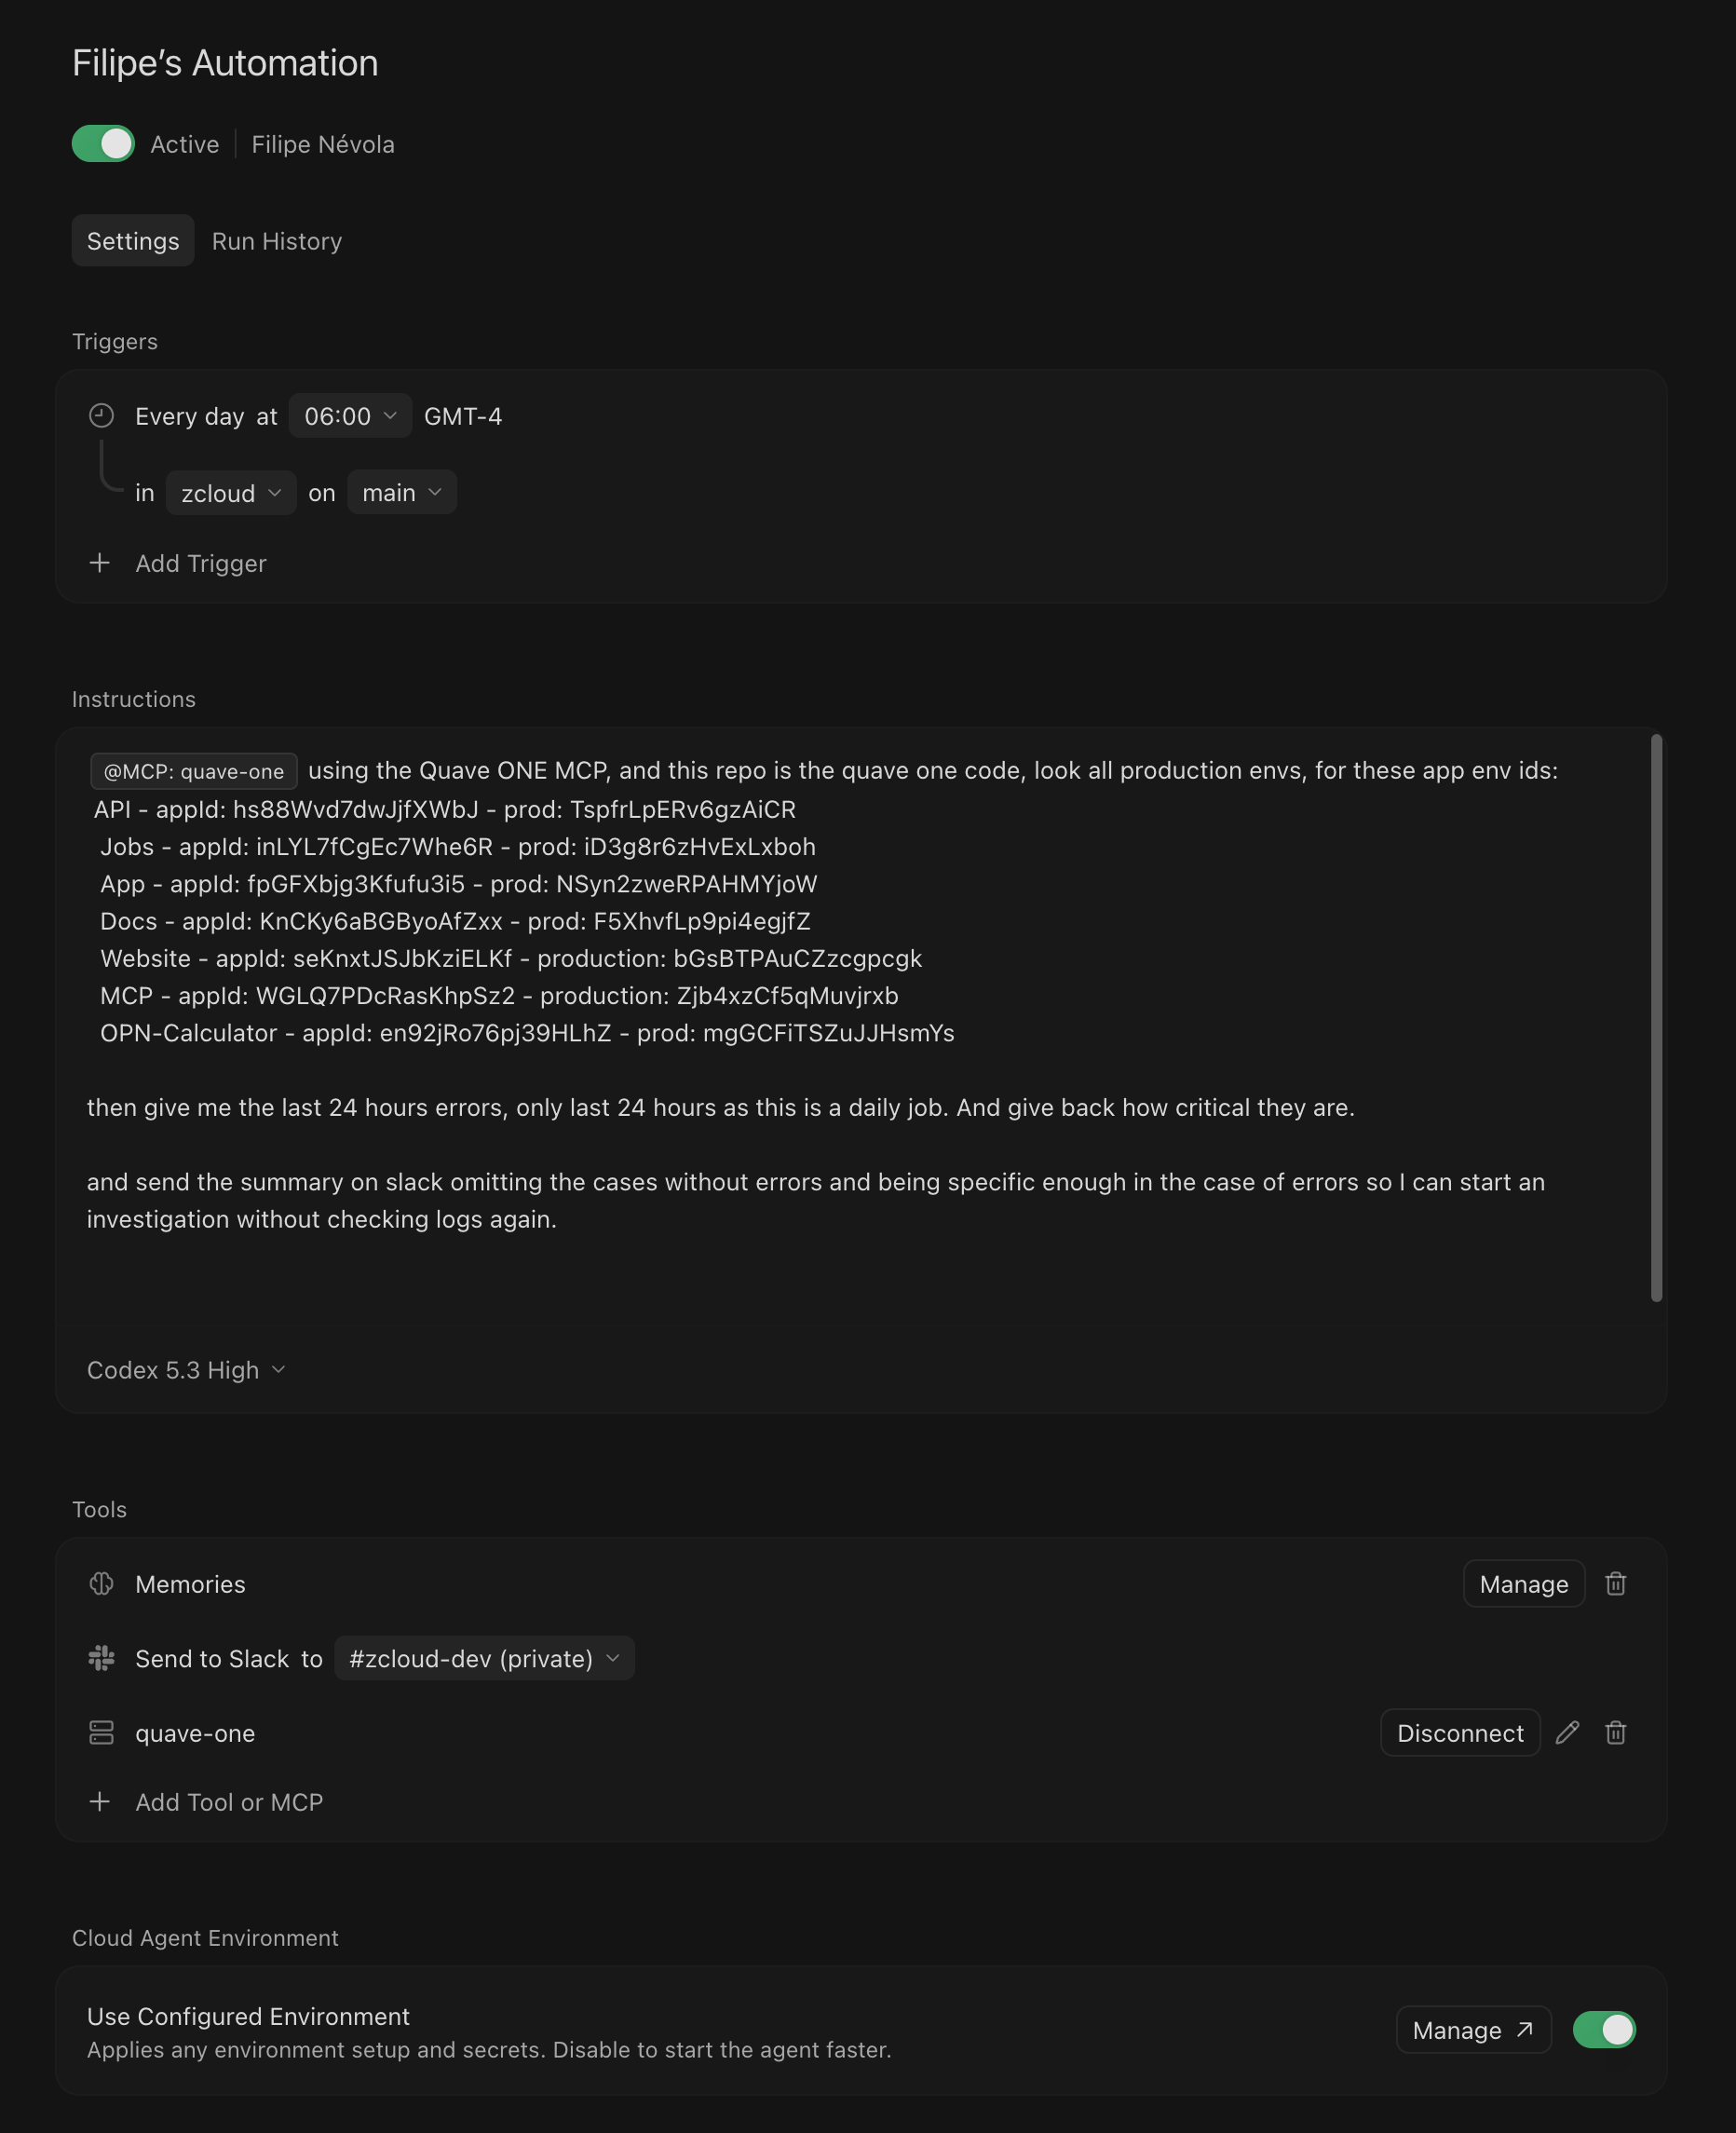
Task: Toggle the Active automation switch off
Action: (x=103, y=144)
